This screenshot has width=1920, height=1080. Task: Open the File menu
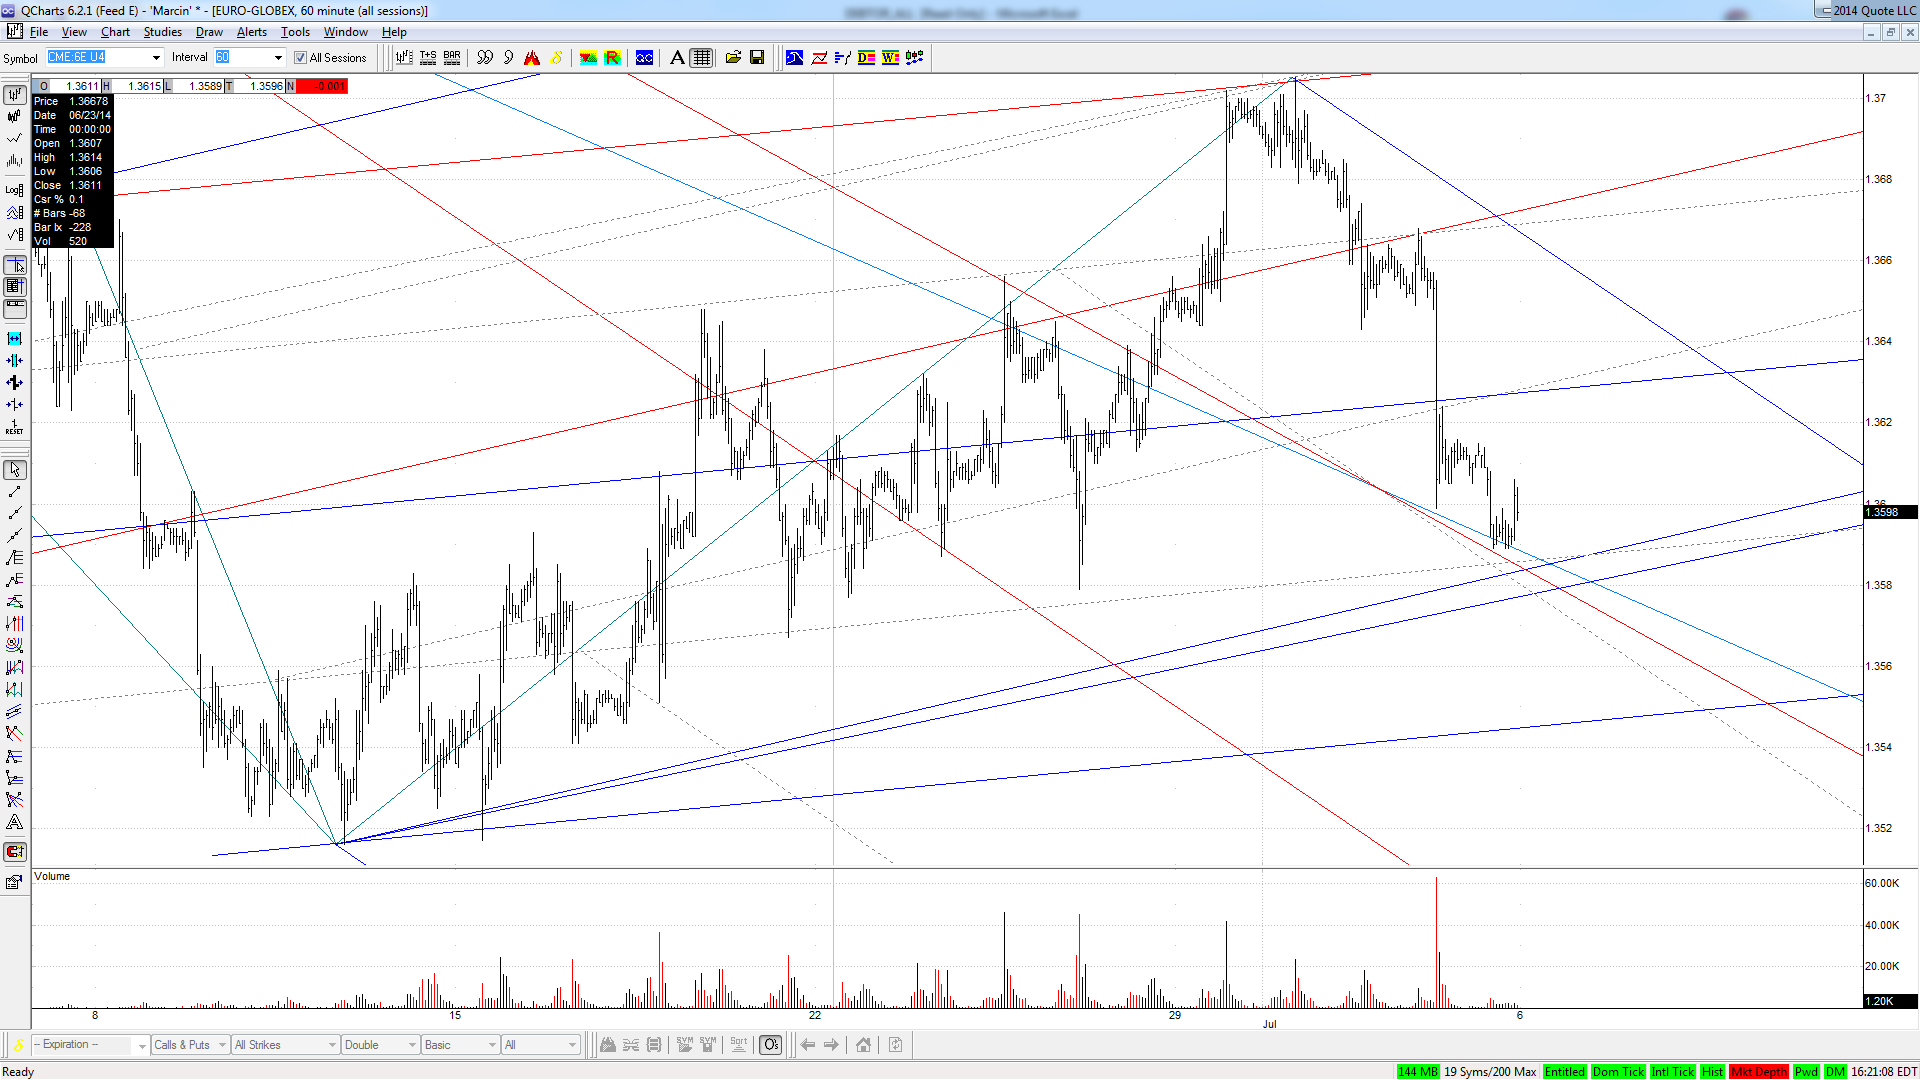[39, 32]
